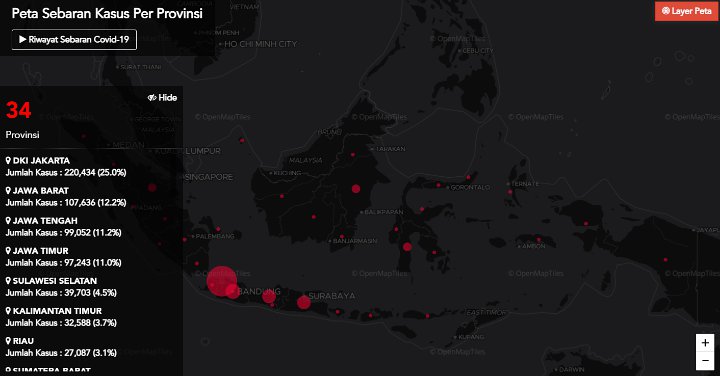Screen dimensions: 720x376
Task: Click the red dot near Palembang label
Action: coord(185,240)
